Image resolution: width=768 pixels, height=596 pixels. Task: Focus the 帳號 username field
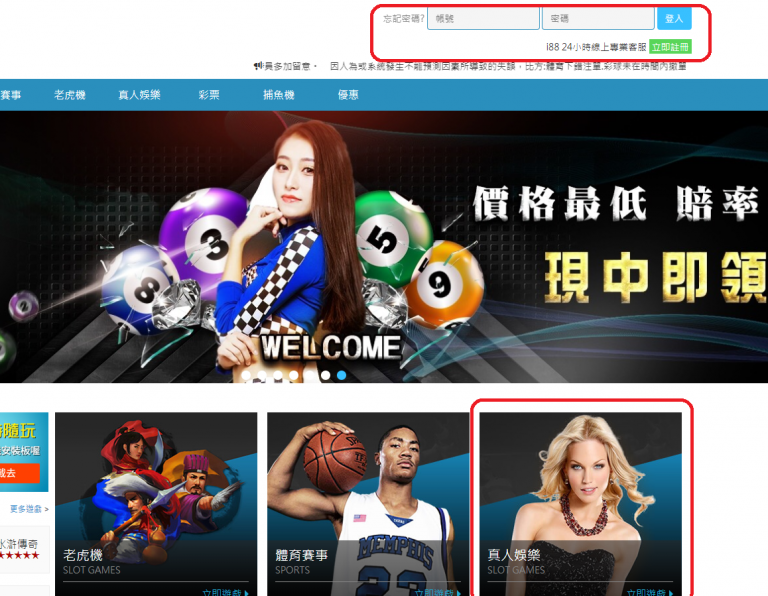point(483,19)
